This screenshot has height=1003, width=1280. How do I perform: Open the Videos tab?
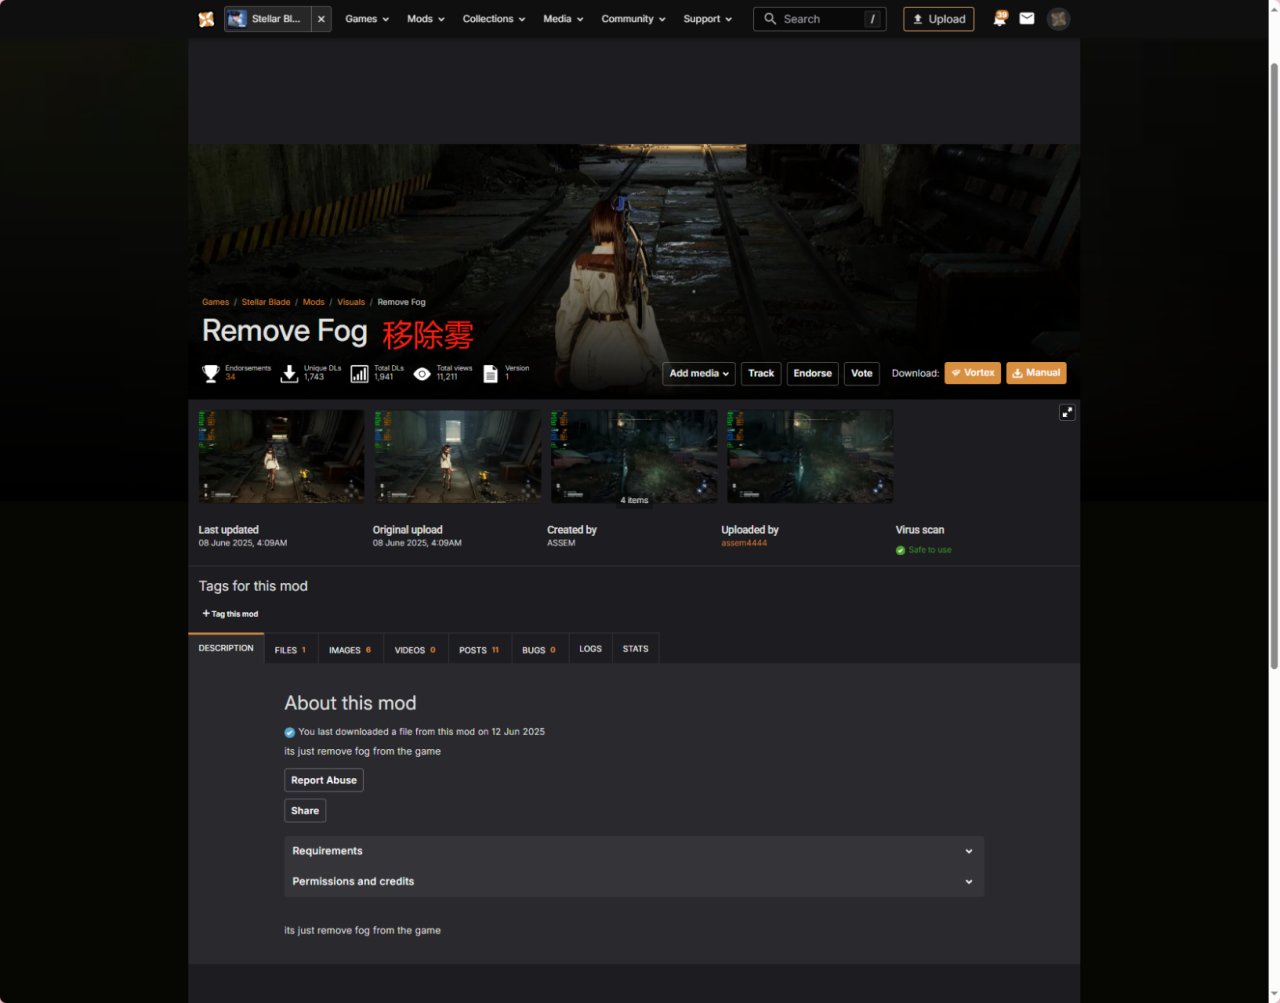click(415, 649)
